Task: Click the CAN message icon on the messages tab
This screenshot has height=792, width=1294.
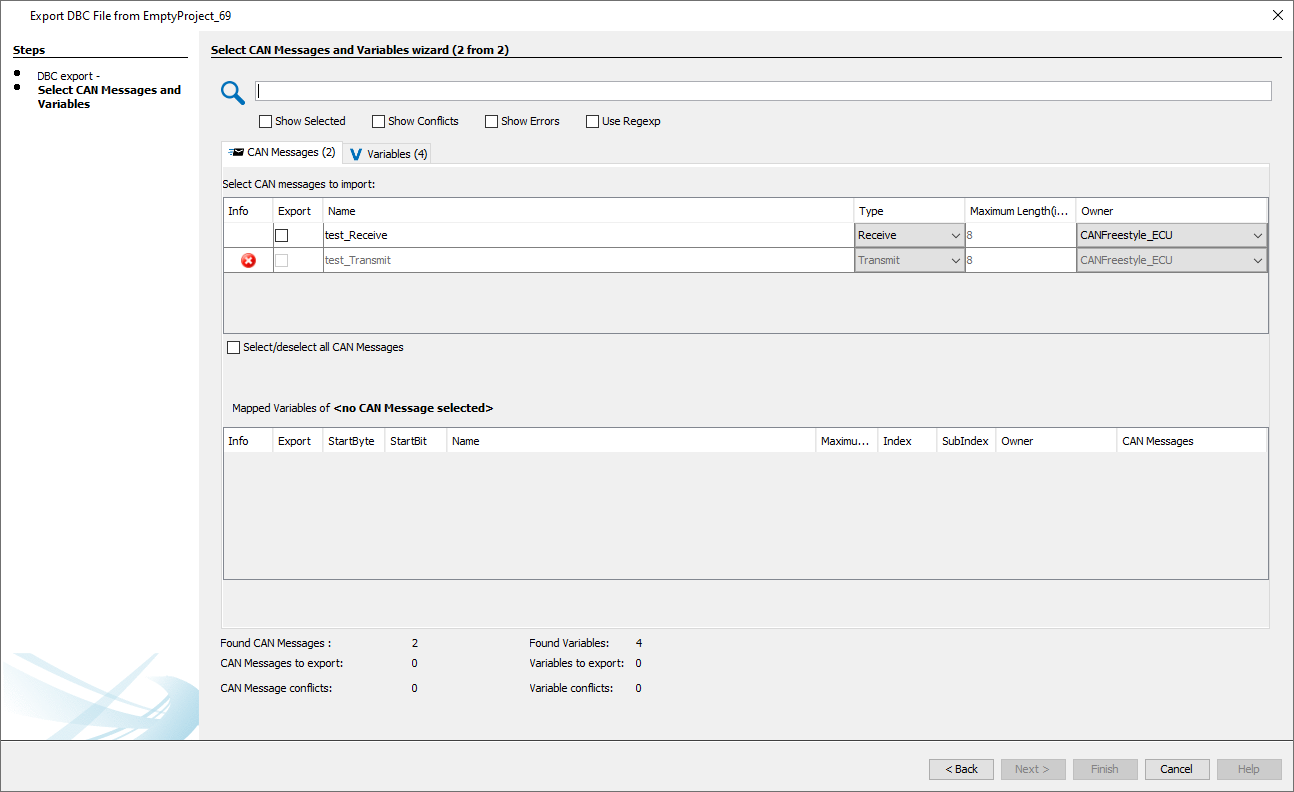Action: [x=234, y=153]
